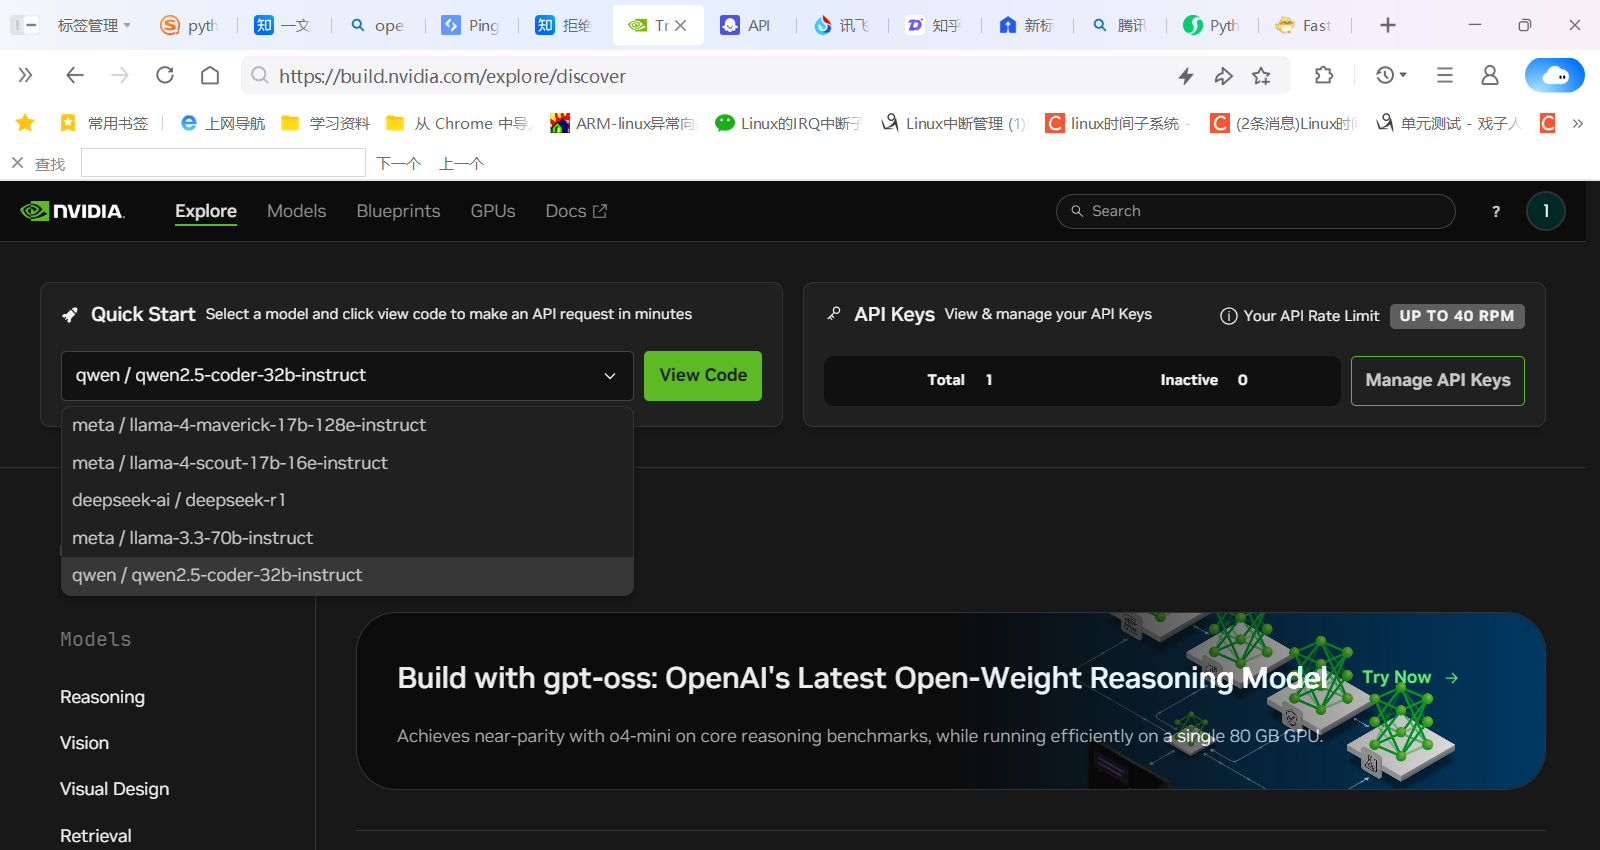The image size is (1600, 850).
Task: Click the Try Now link
Action: pos(1410,677)
